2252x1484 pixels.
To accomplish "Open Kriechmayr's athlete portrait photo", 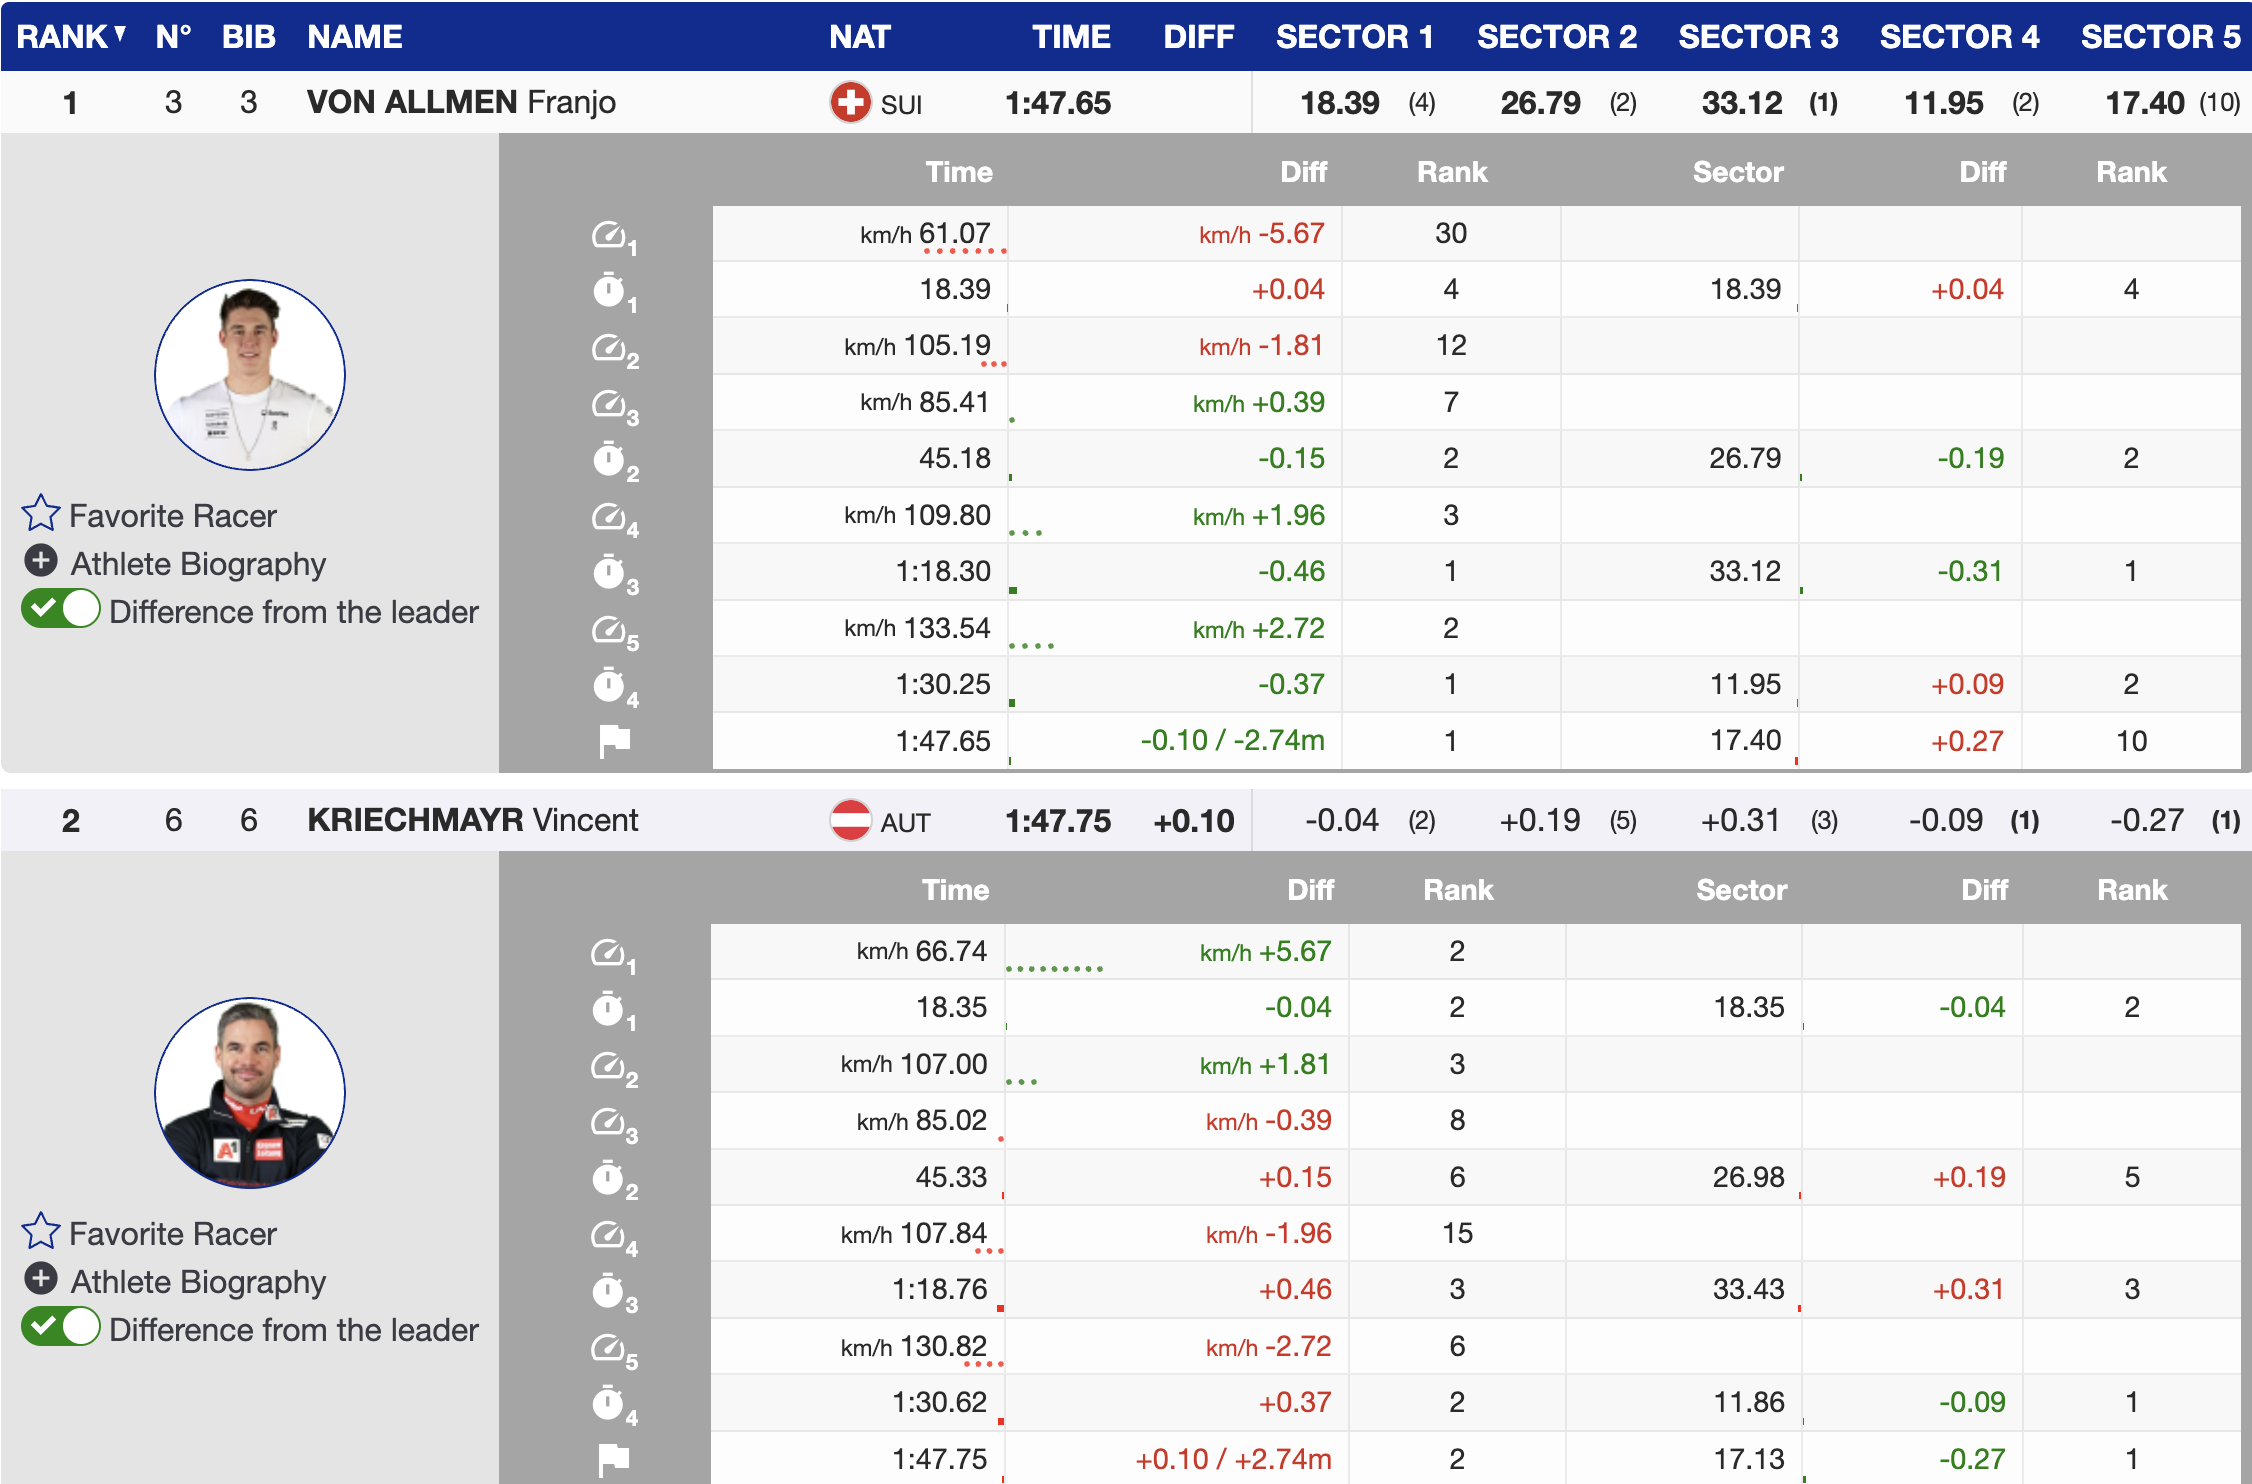I will coord(250,1092).
